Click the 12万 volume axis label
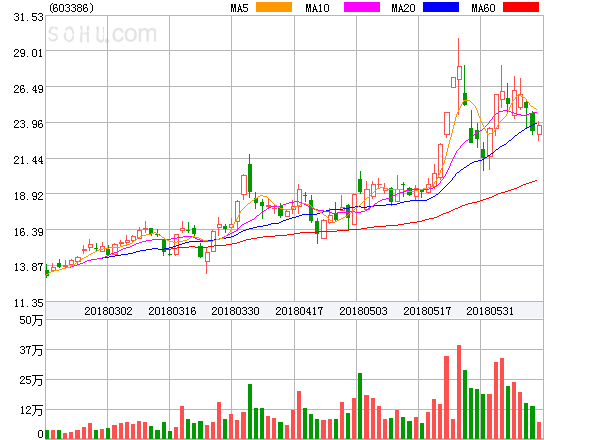 coord(31,411)
